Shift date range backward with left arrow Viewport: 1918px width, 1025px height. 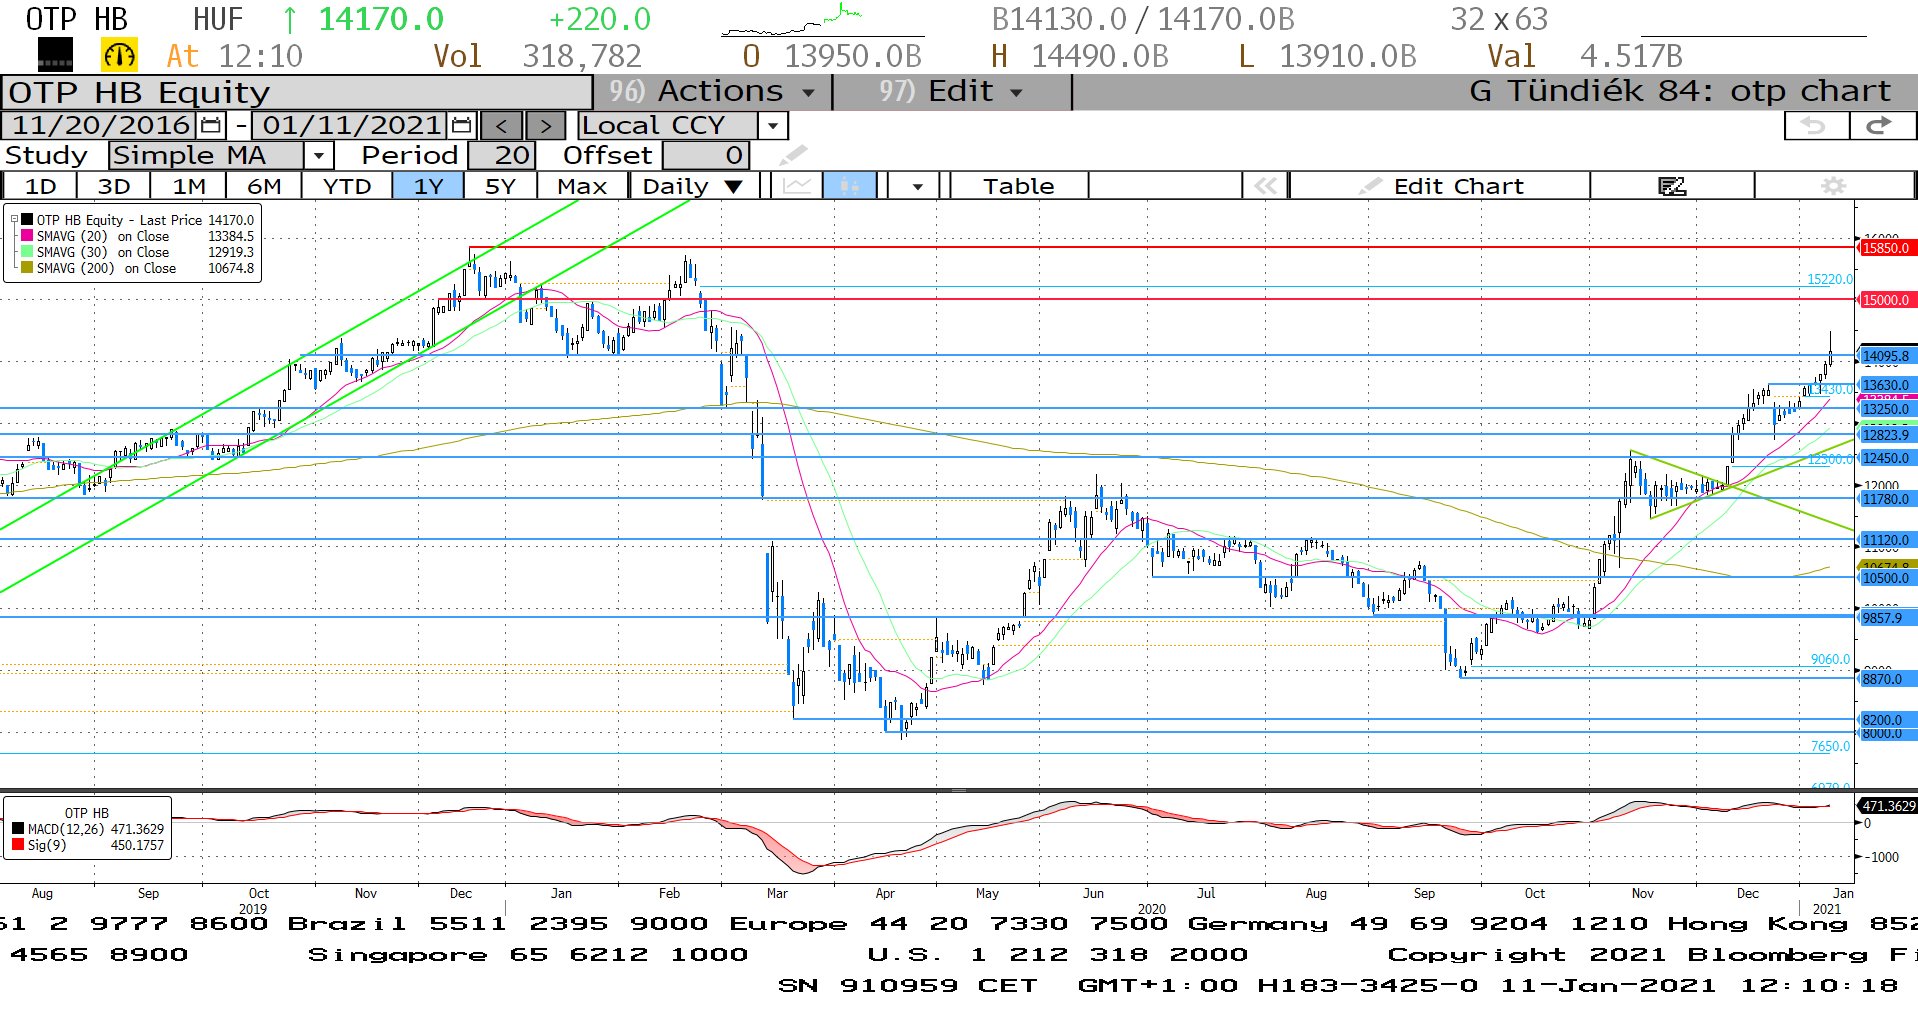click(x=501, y=126)
